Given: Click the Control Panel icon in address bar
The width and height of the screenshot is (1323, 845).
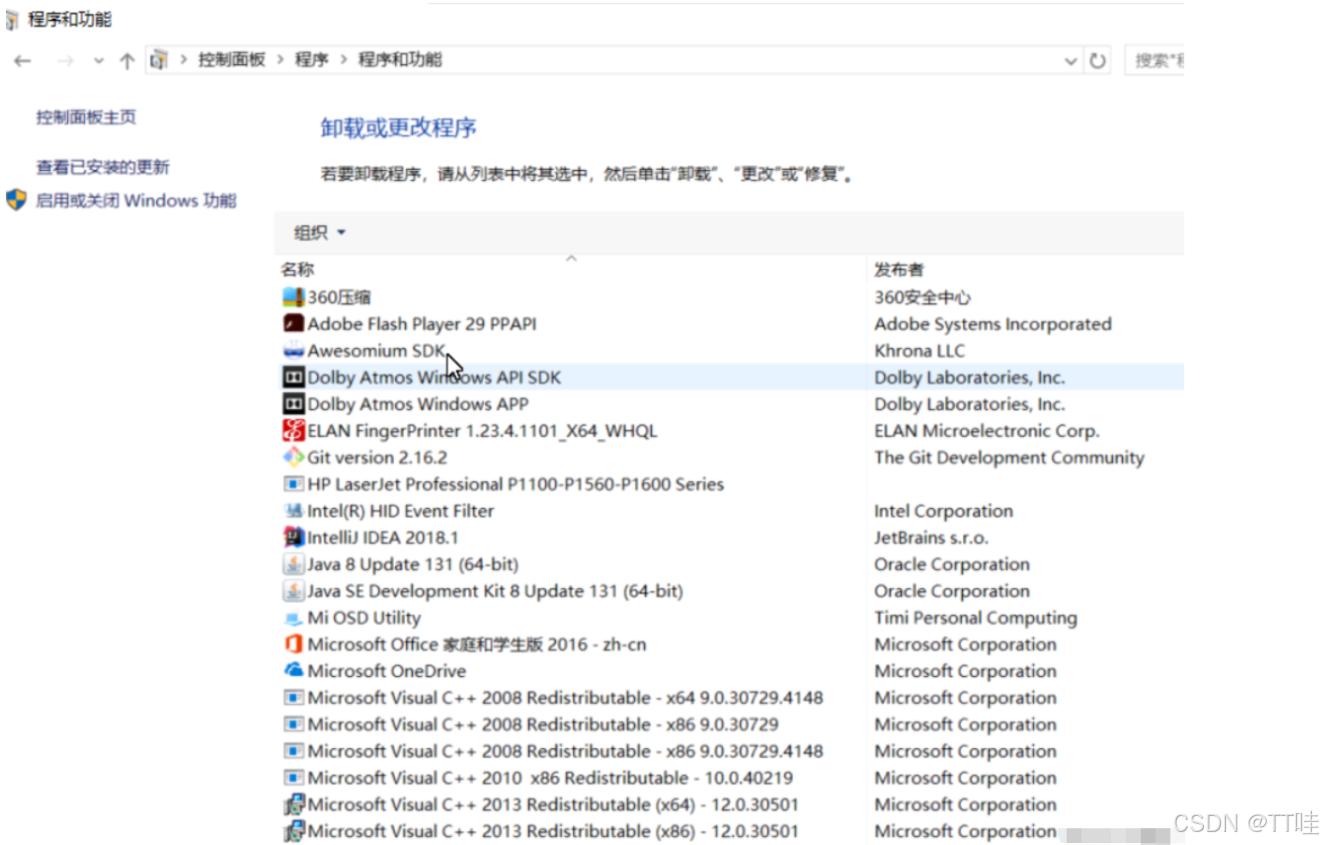Looking at the screenshot, I should coord(158,60).
